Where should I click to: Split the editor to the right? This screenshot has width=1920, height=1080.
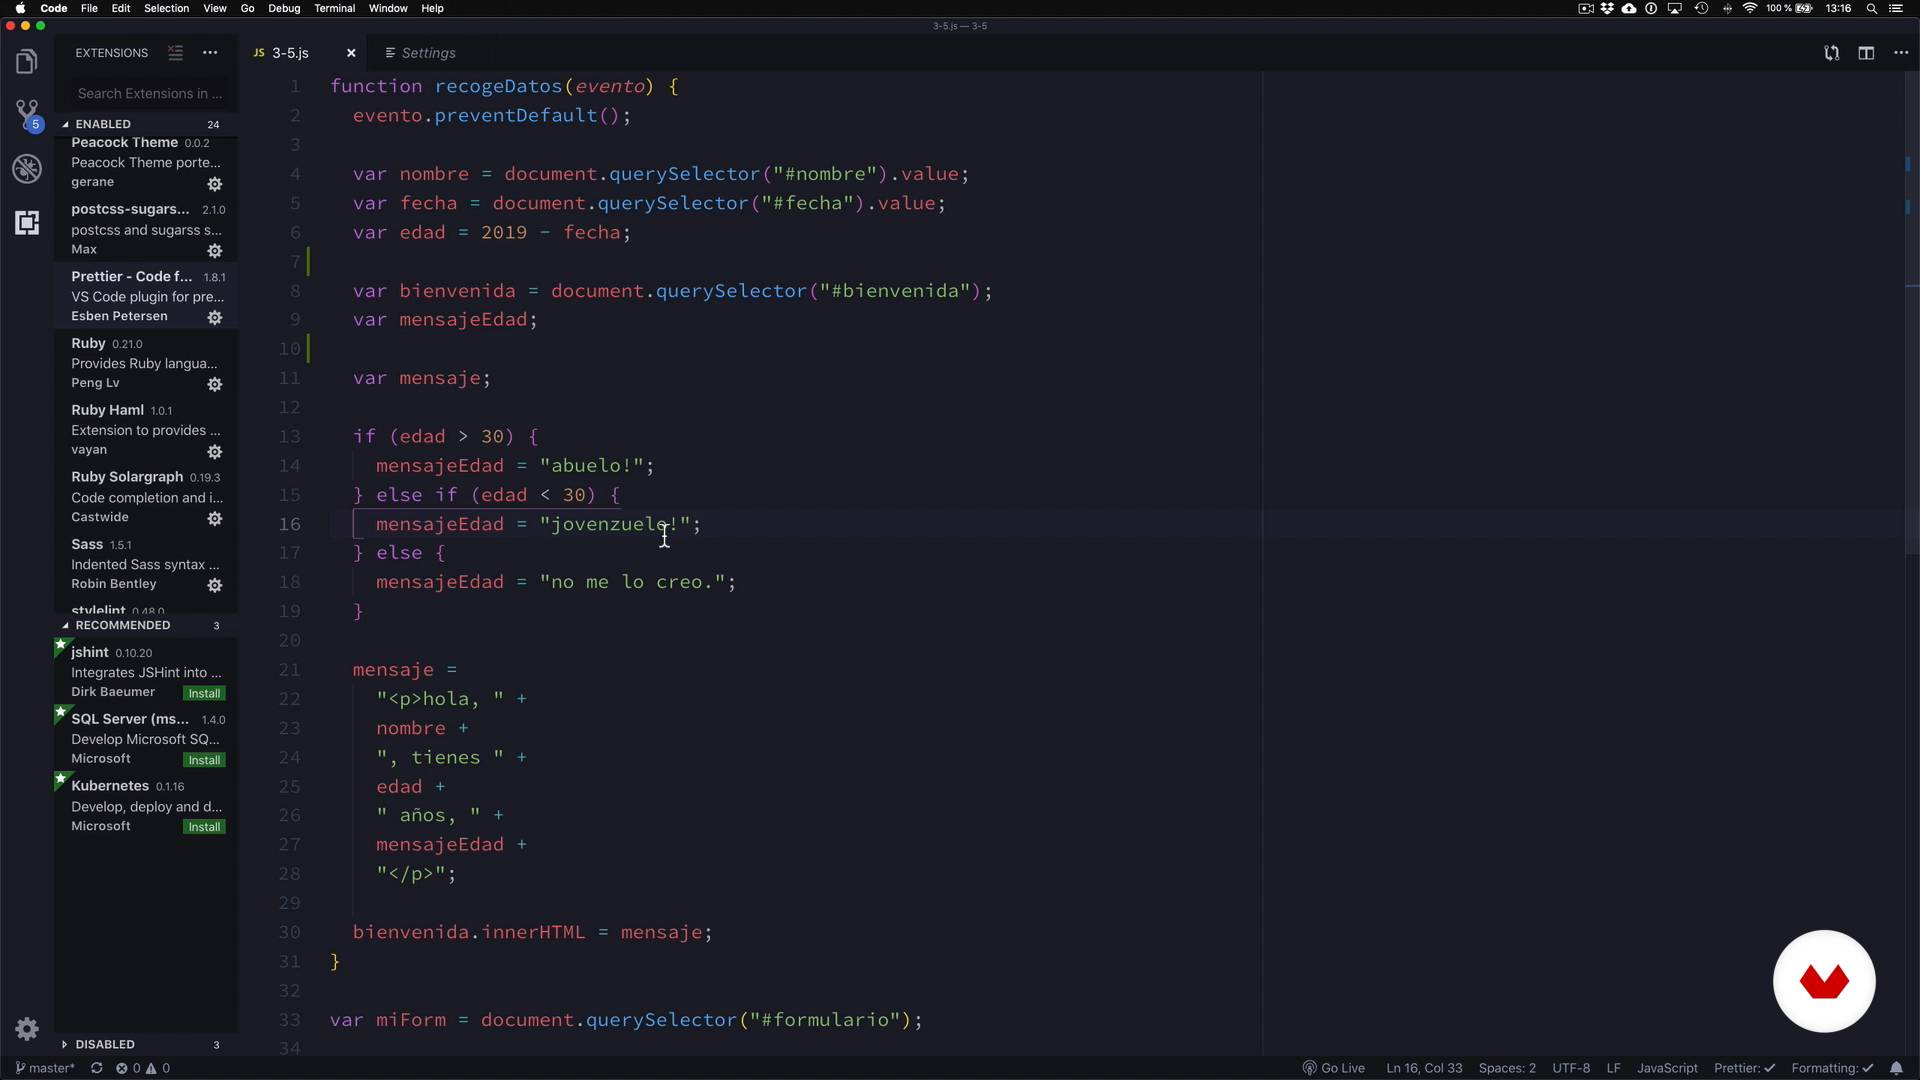coord(1866,53)
